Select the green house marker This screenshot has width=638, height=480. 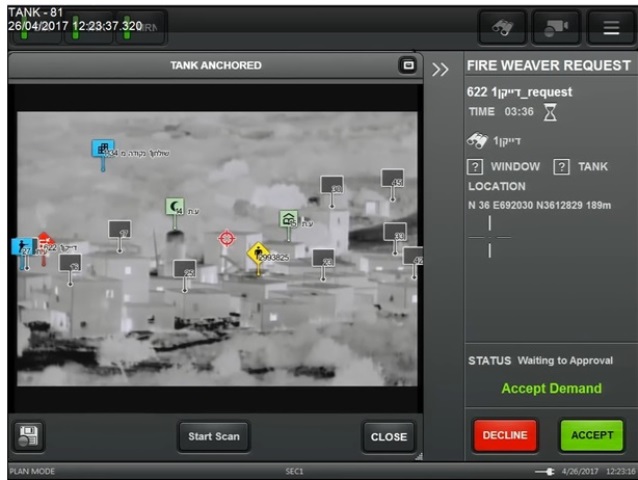coord(288,219)
